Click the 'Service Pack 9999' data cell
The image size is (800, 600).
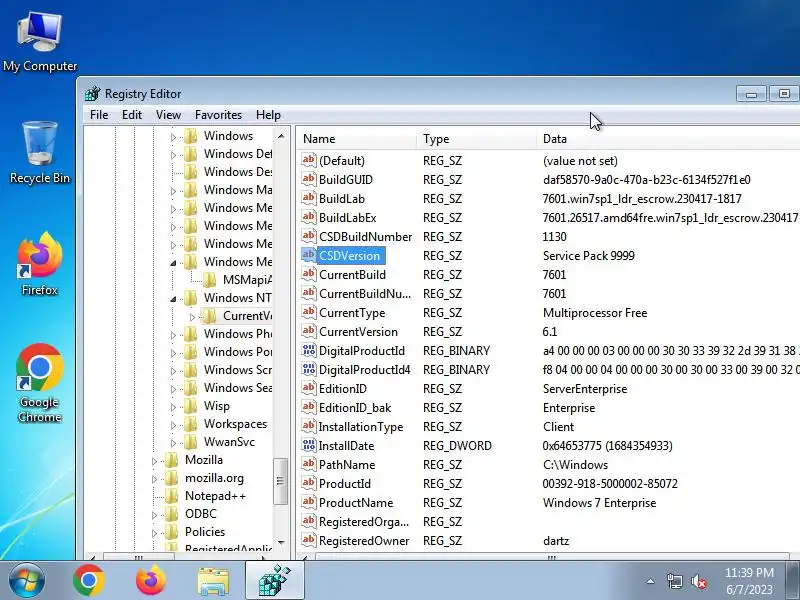pos(588,256)
